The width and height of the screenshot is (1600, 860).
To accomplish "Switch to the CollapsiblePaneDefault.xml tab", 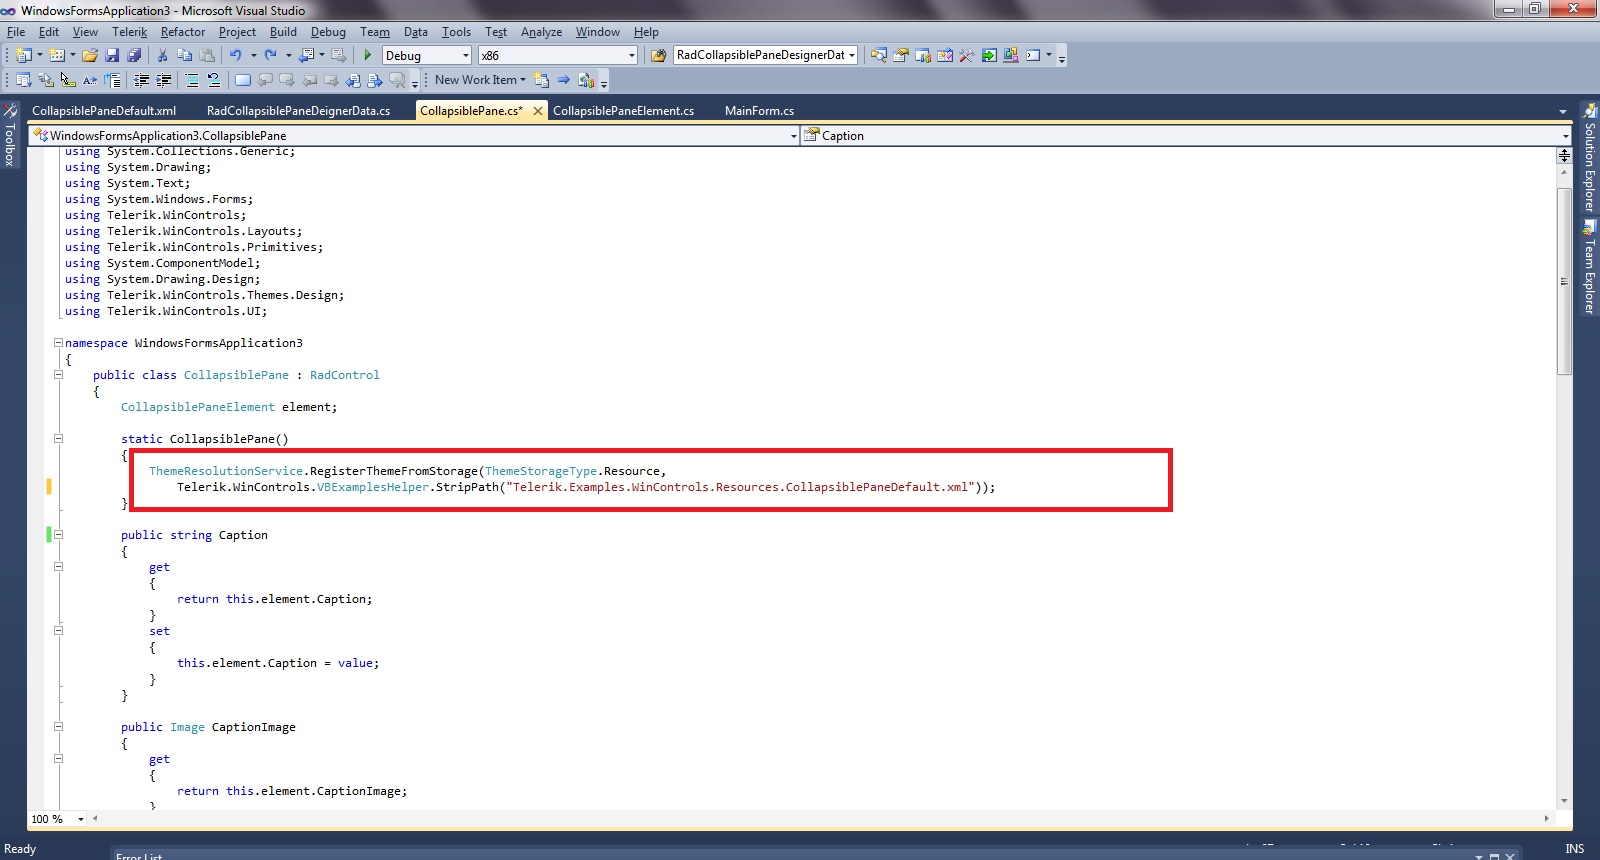I will click(x=104, y=110).
